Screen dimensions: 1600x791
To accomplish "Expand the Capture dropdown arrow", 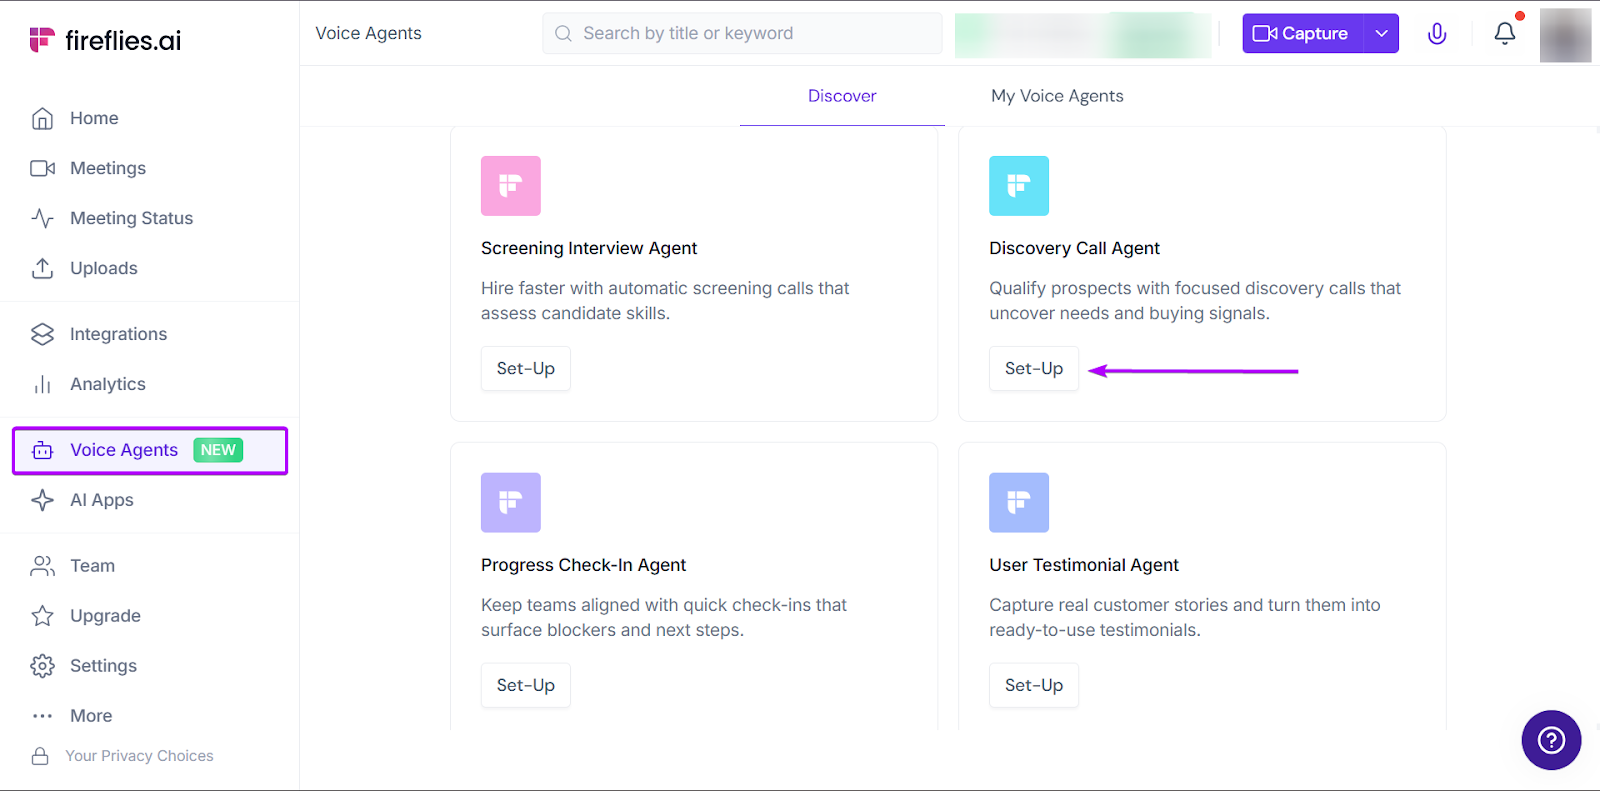I will pos(1381,33).
